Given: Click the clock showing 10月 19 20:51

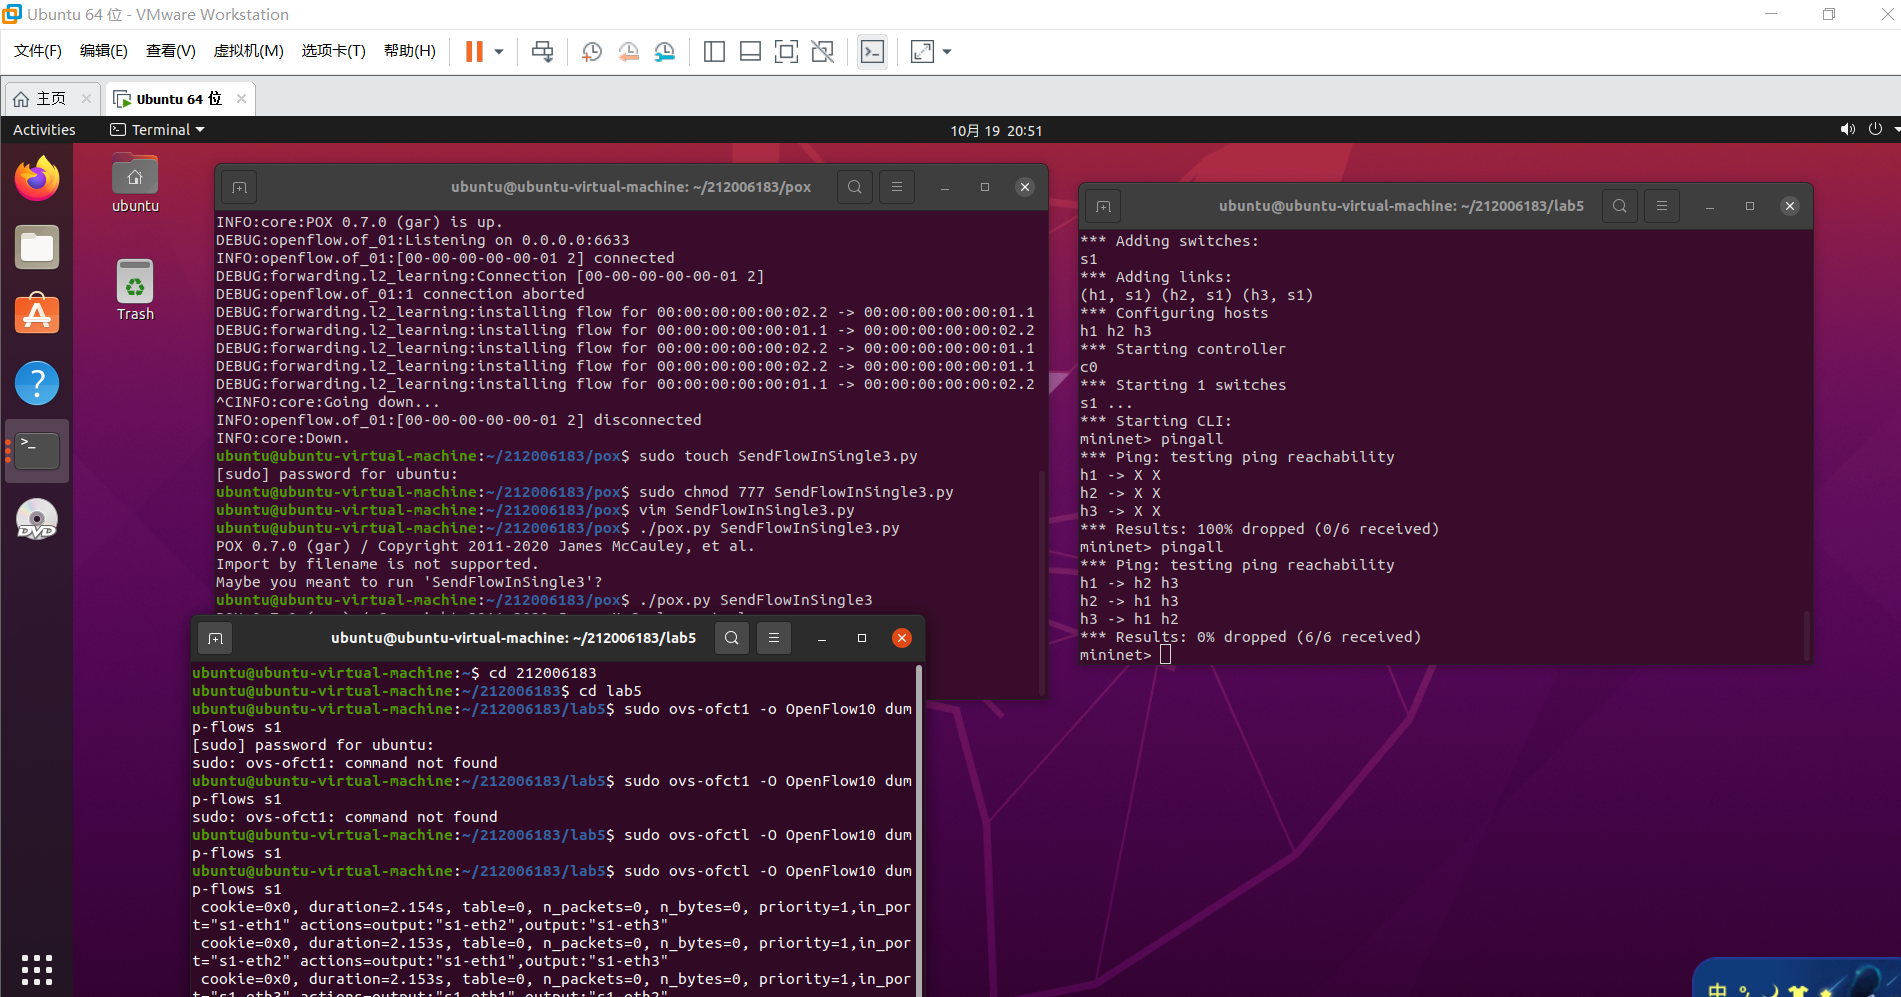Looking at the screenshot, I should tap(996, 131).
